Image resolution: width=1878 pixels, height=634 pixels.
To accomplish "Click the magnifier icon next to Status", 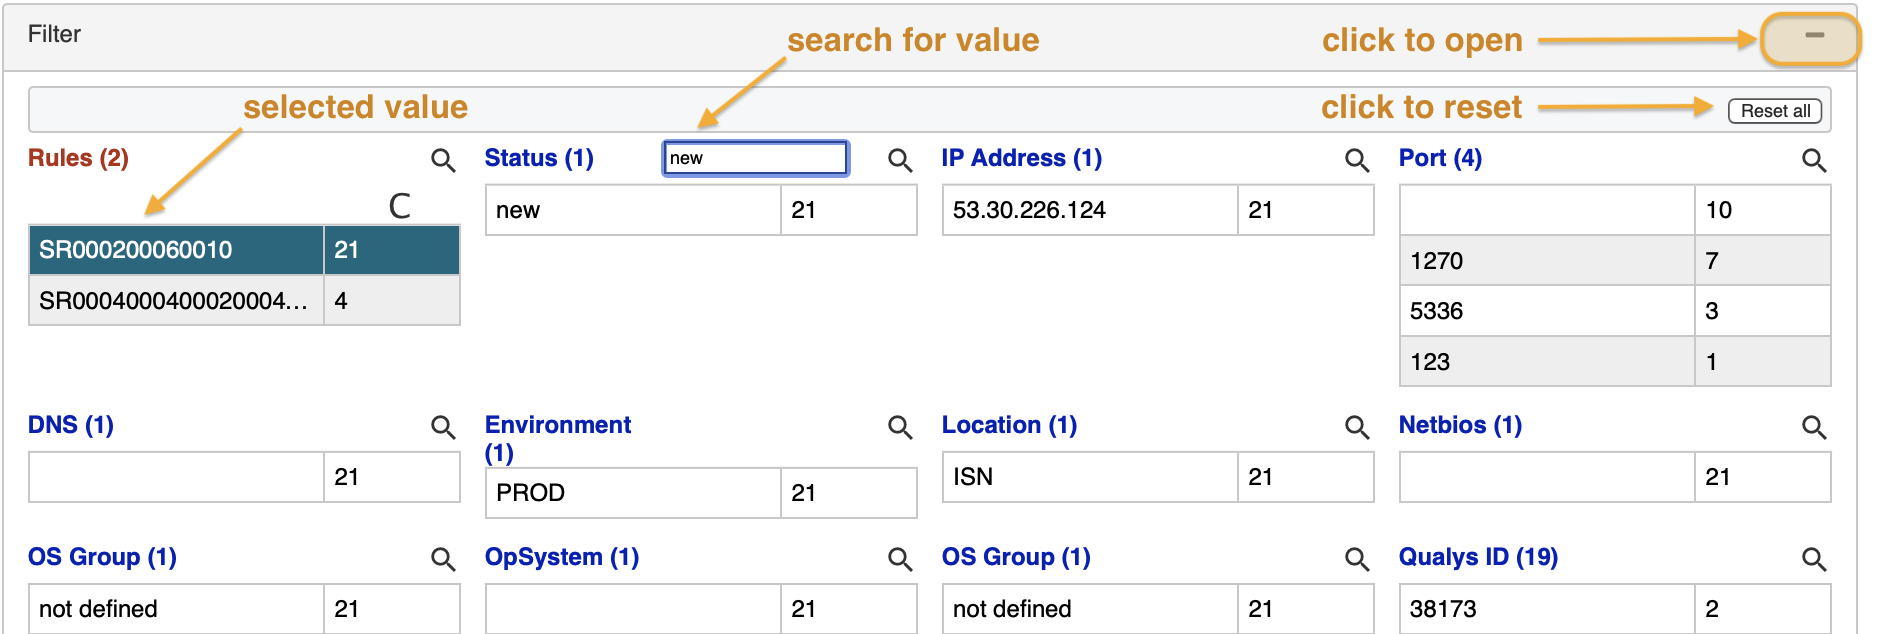I will 900,160.
